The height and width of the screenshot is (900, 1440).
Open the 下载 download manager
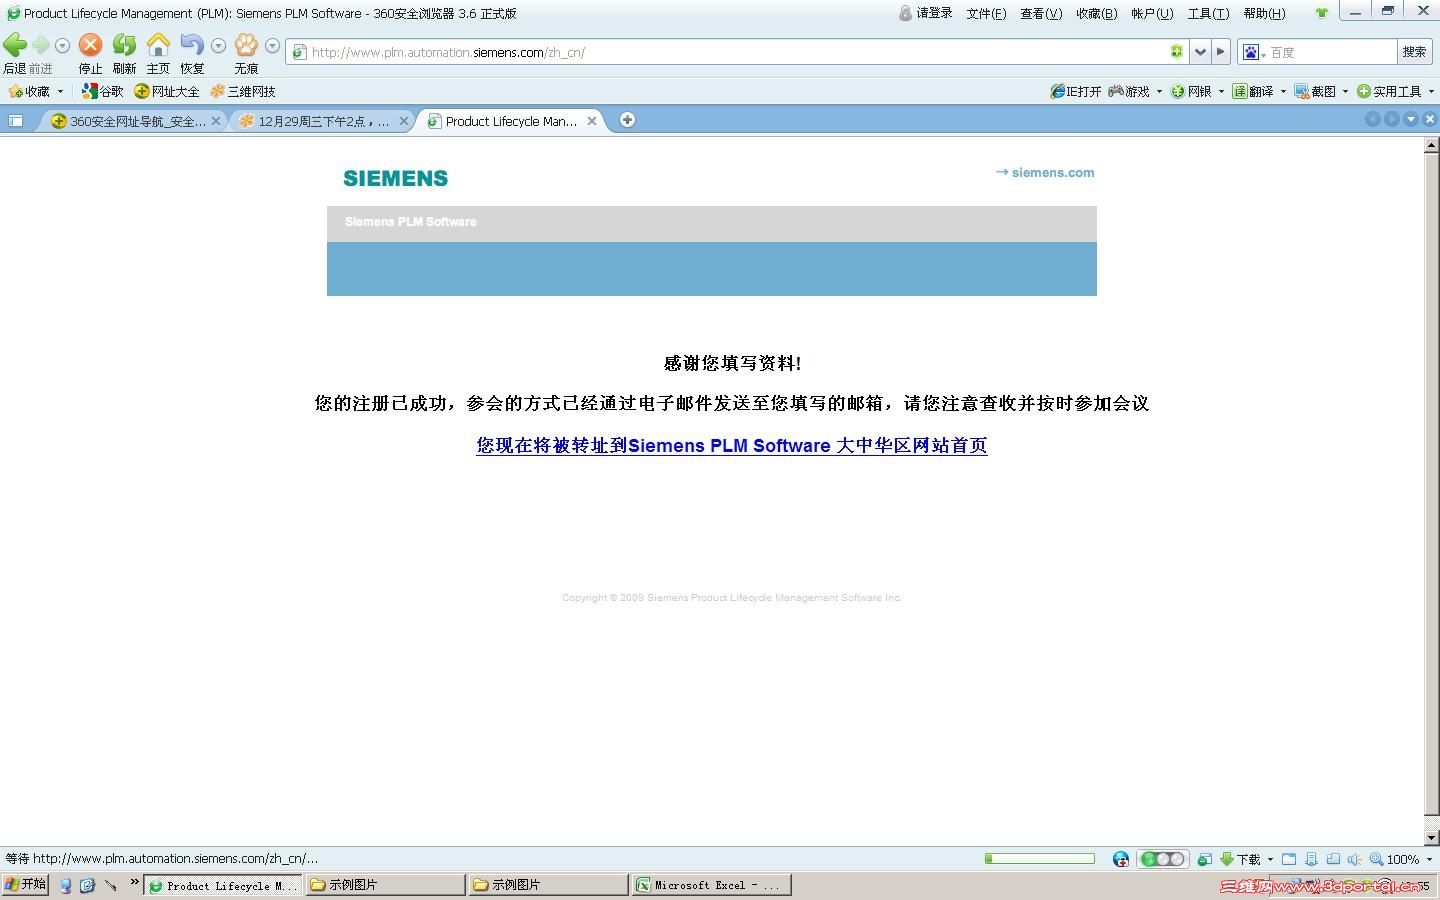[x=1240, y=859]
